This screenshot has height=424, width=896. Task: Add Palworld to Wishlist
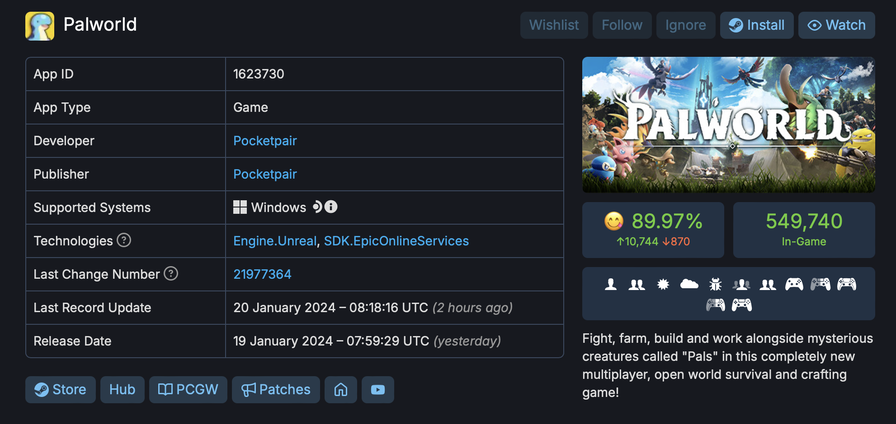click(553, 25)
